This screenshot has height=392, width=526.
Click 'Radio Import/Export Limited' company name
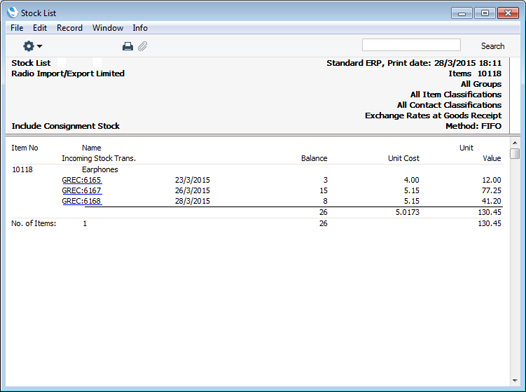coord(68,73)
